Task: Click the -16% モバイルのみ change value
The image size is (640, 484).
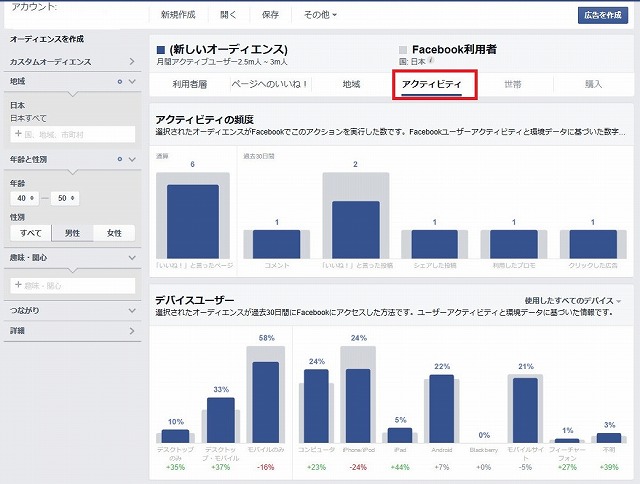Action: click(266, 467)
